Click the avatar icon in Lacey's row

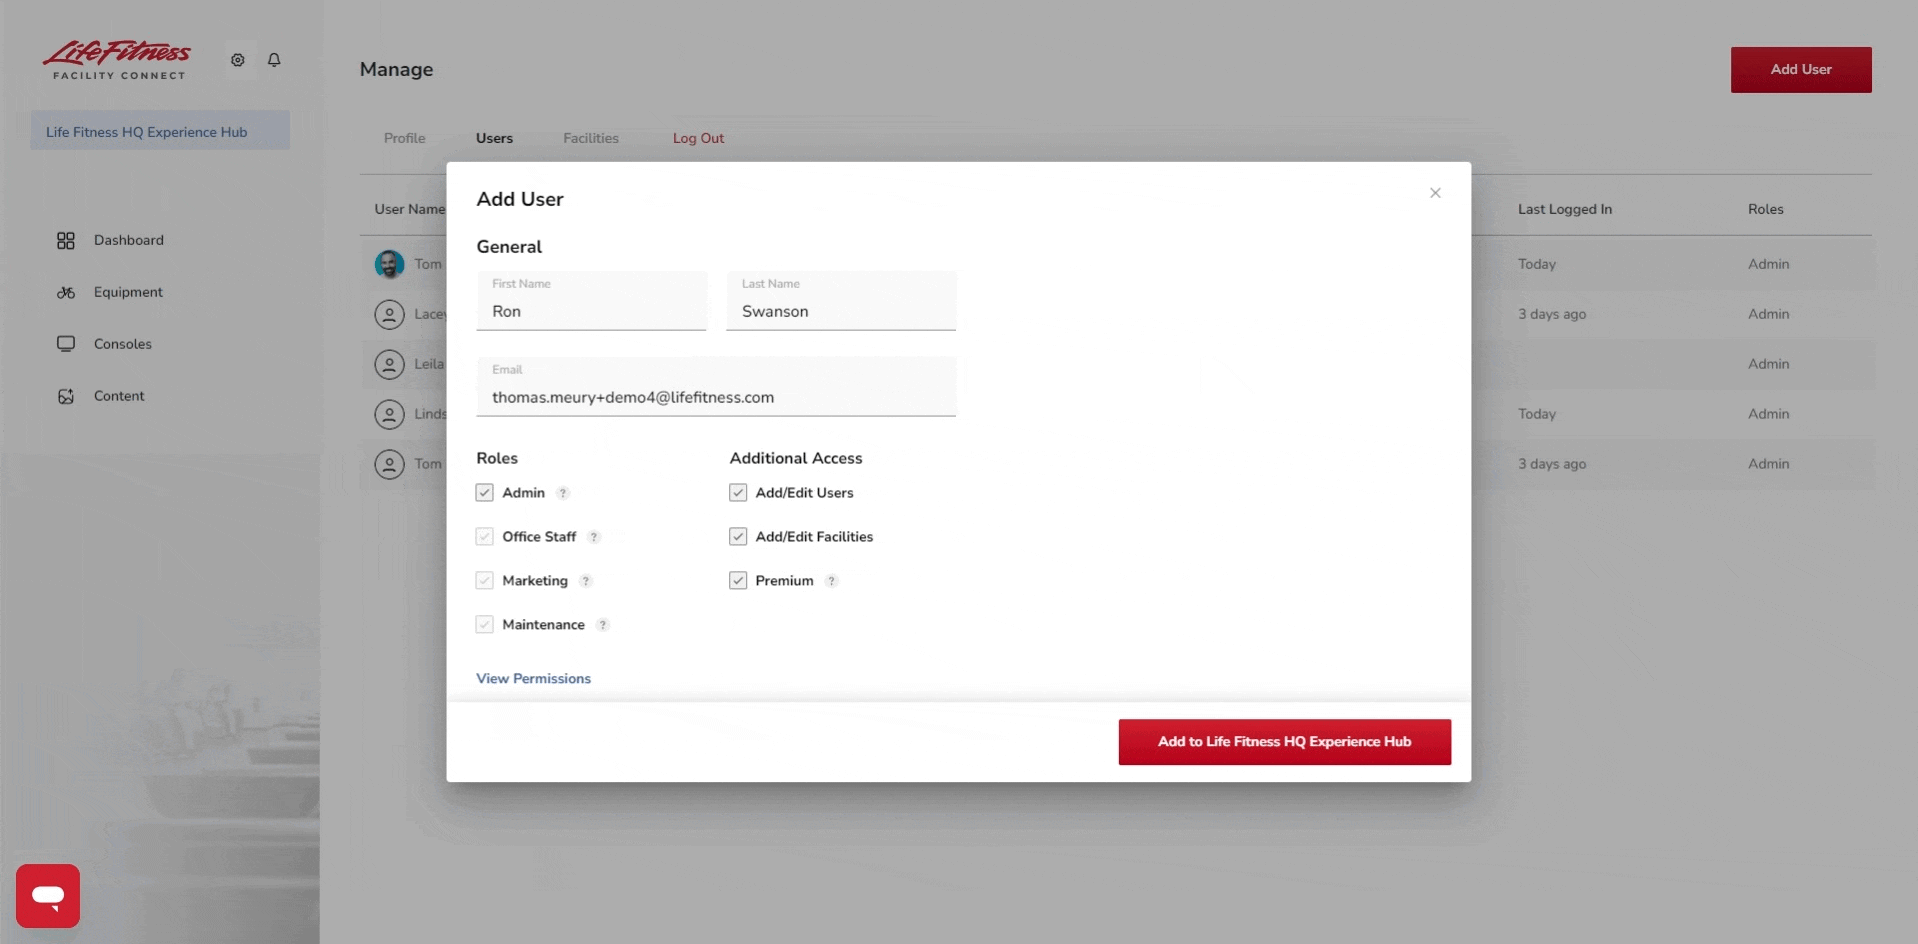(x=389, y=314)
